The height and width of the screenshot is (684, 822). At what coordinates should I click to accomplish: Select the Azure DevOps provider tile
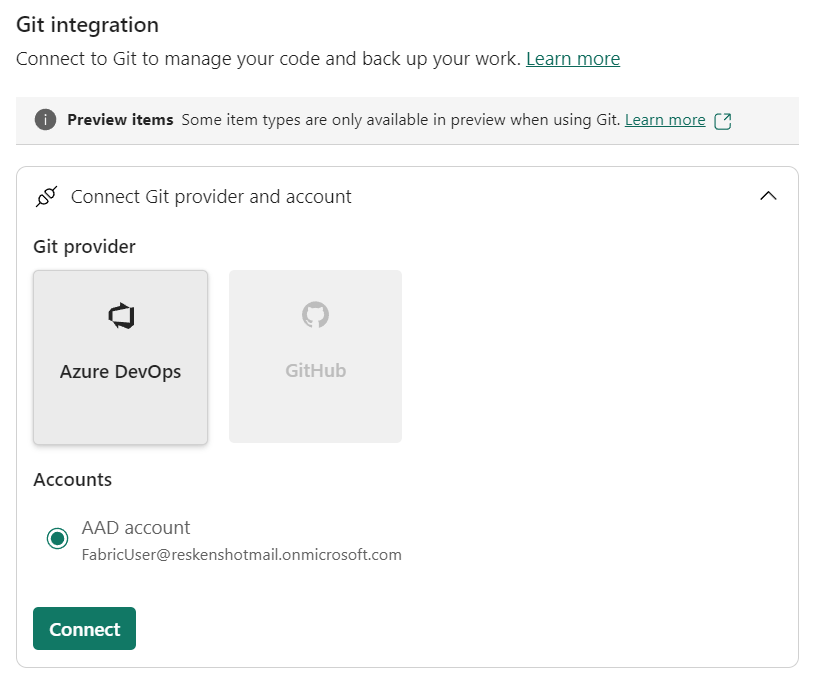pos(121,357)
